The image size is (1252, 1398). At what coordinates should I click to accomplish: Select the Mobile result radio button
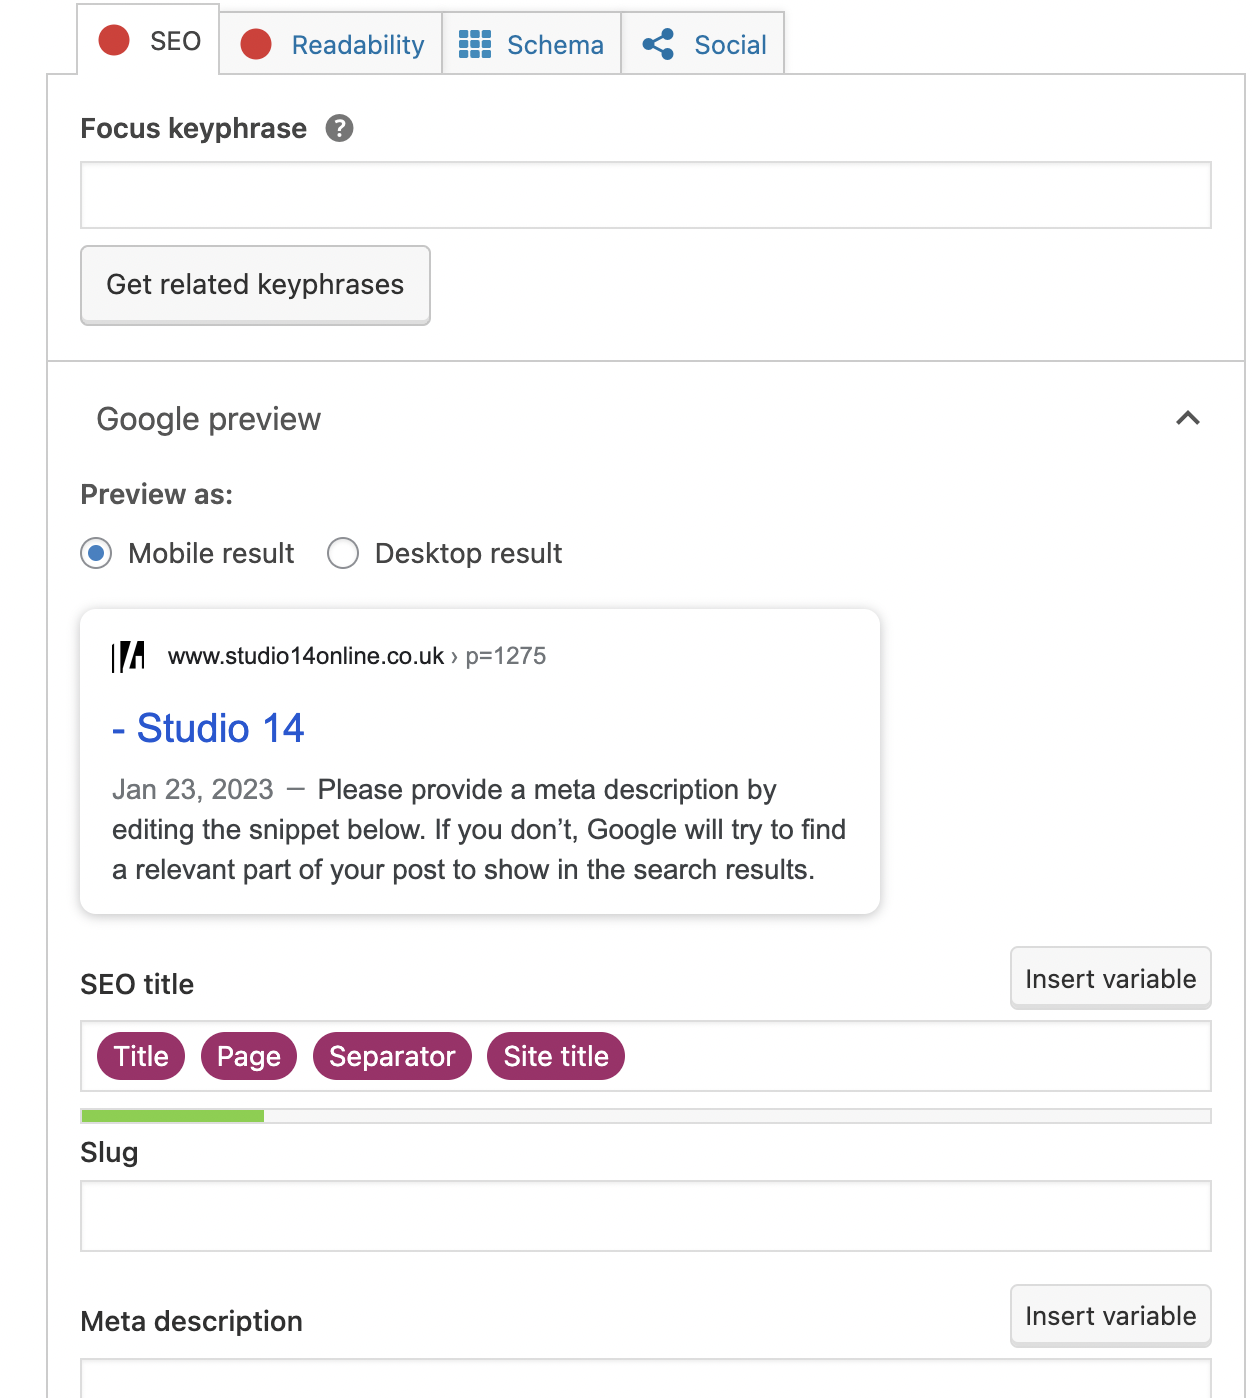(96, 553)
